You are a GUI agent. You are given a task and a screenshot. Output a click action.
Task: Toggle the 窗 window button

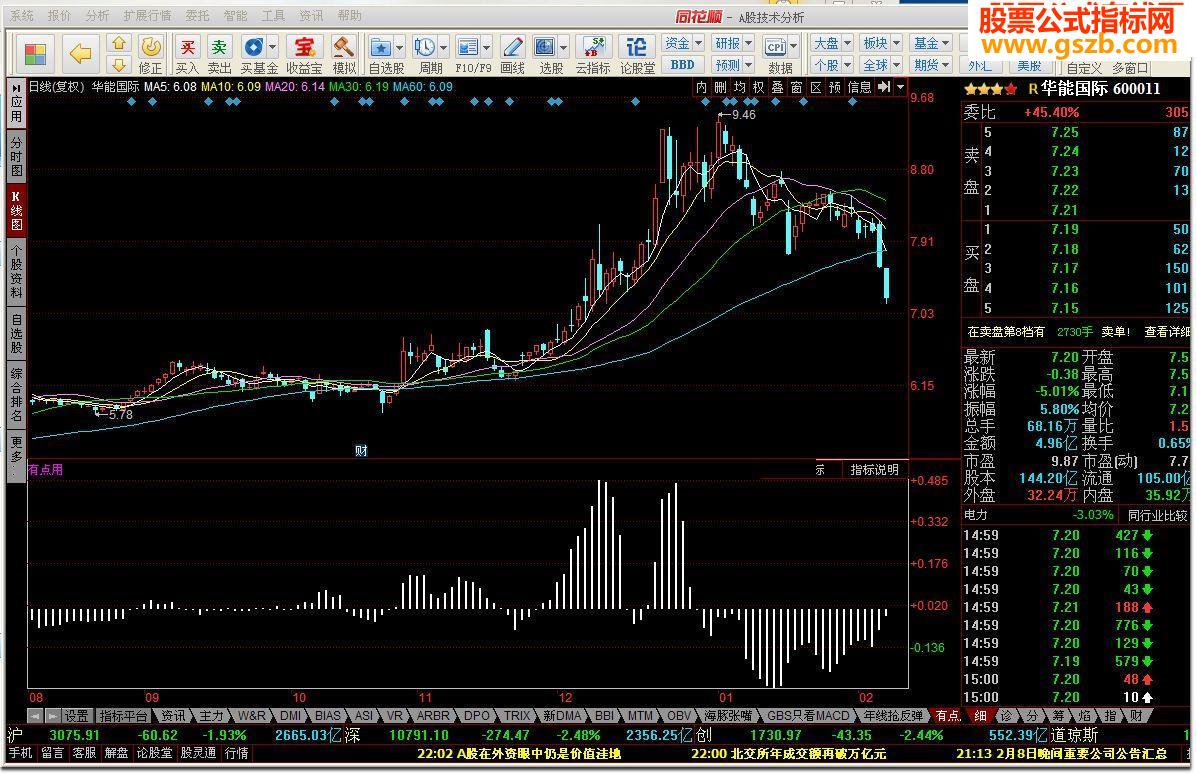point(796,88)
